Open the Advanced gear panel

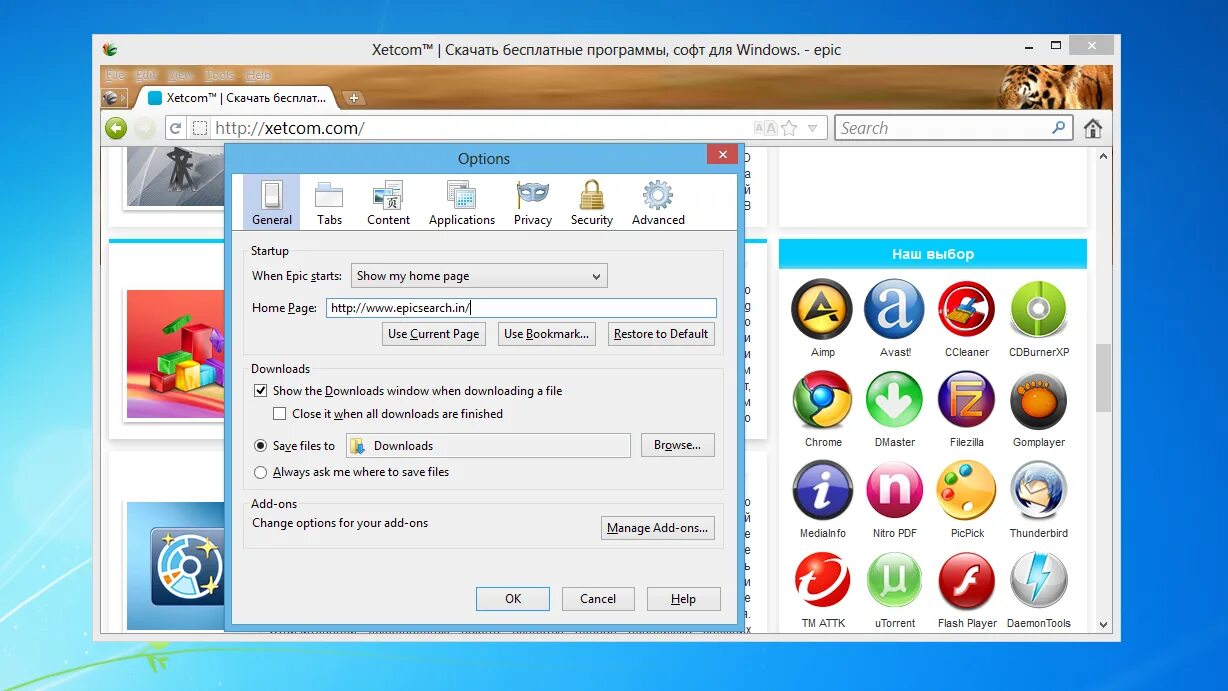(658, 203)
